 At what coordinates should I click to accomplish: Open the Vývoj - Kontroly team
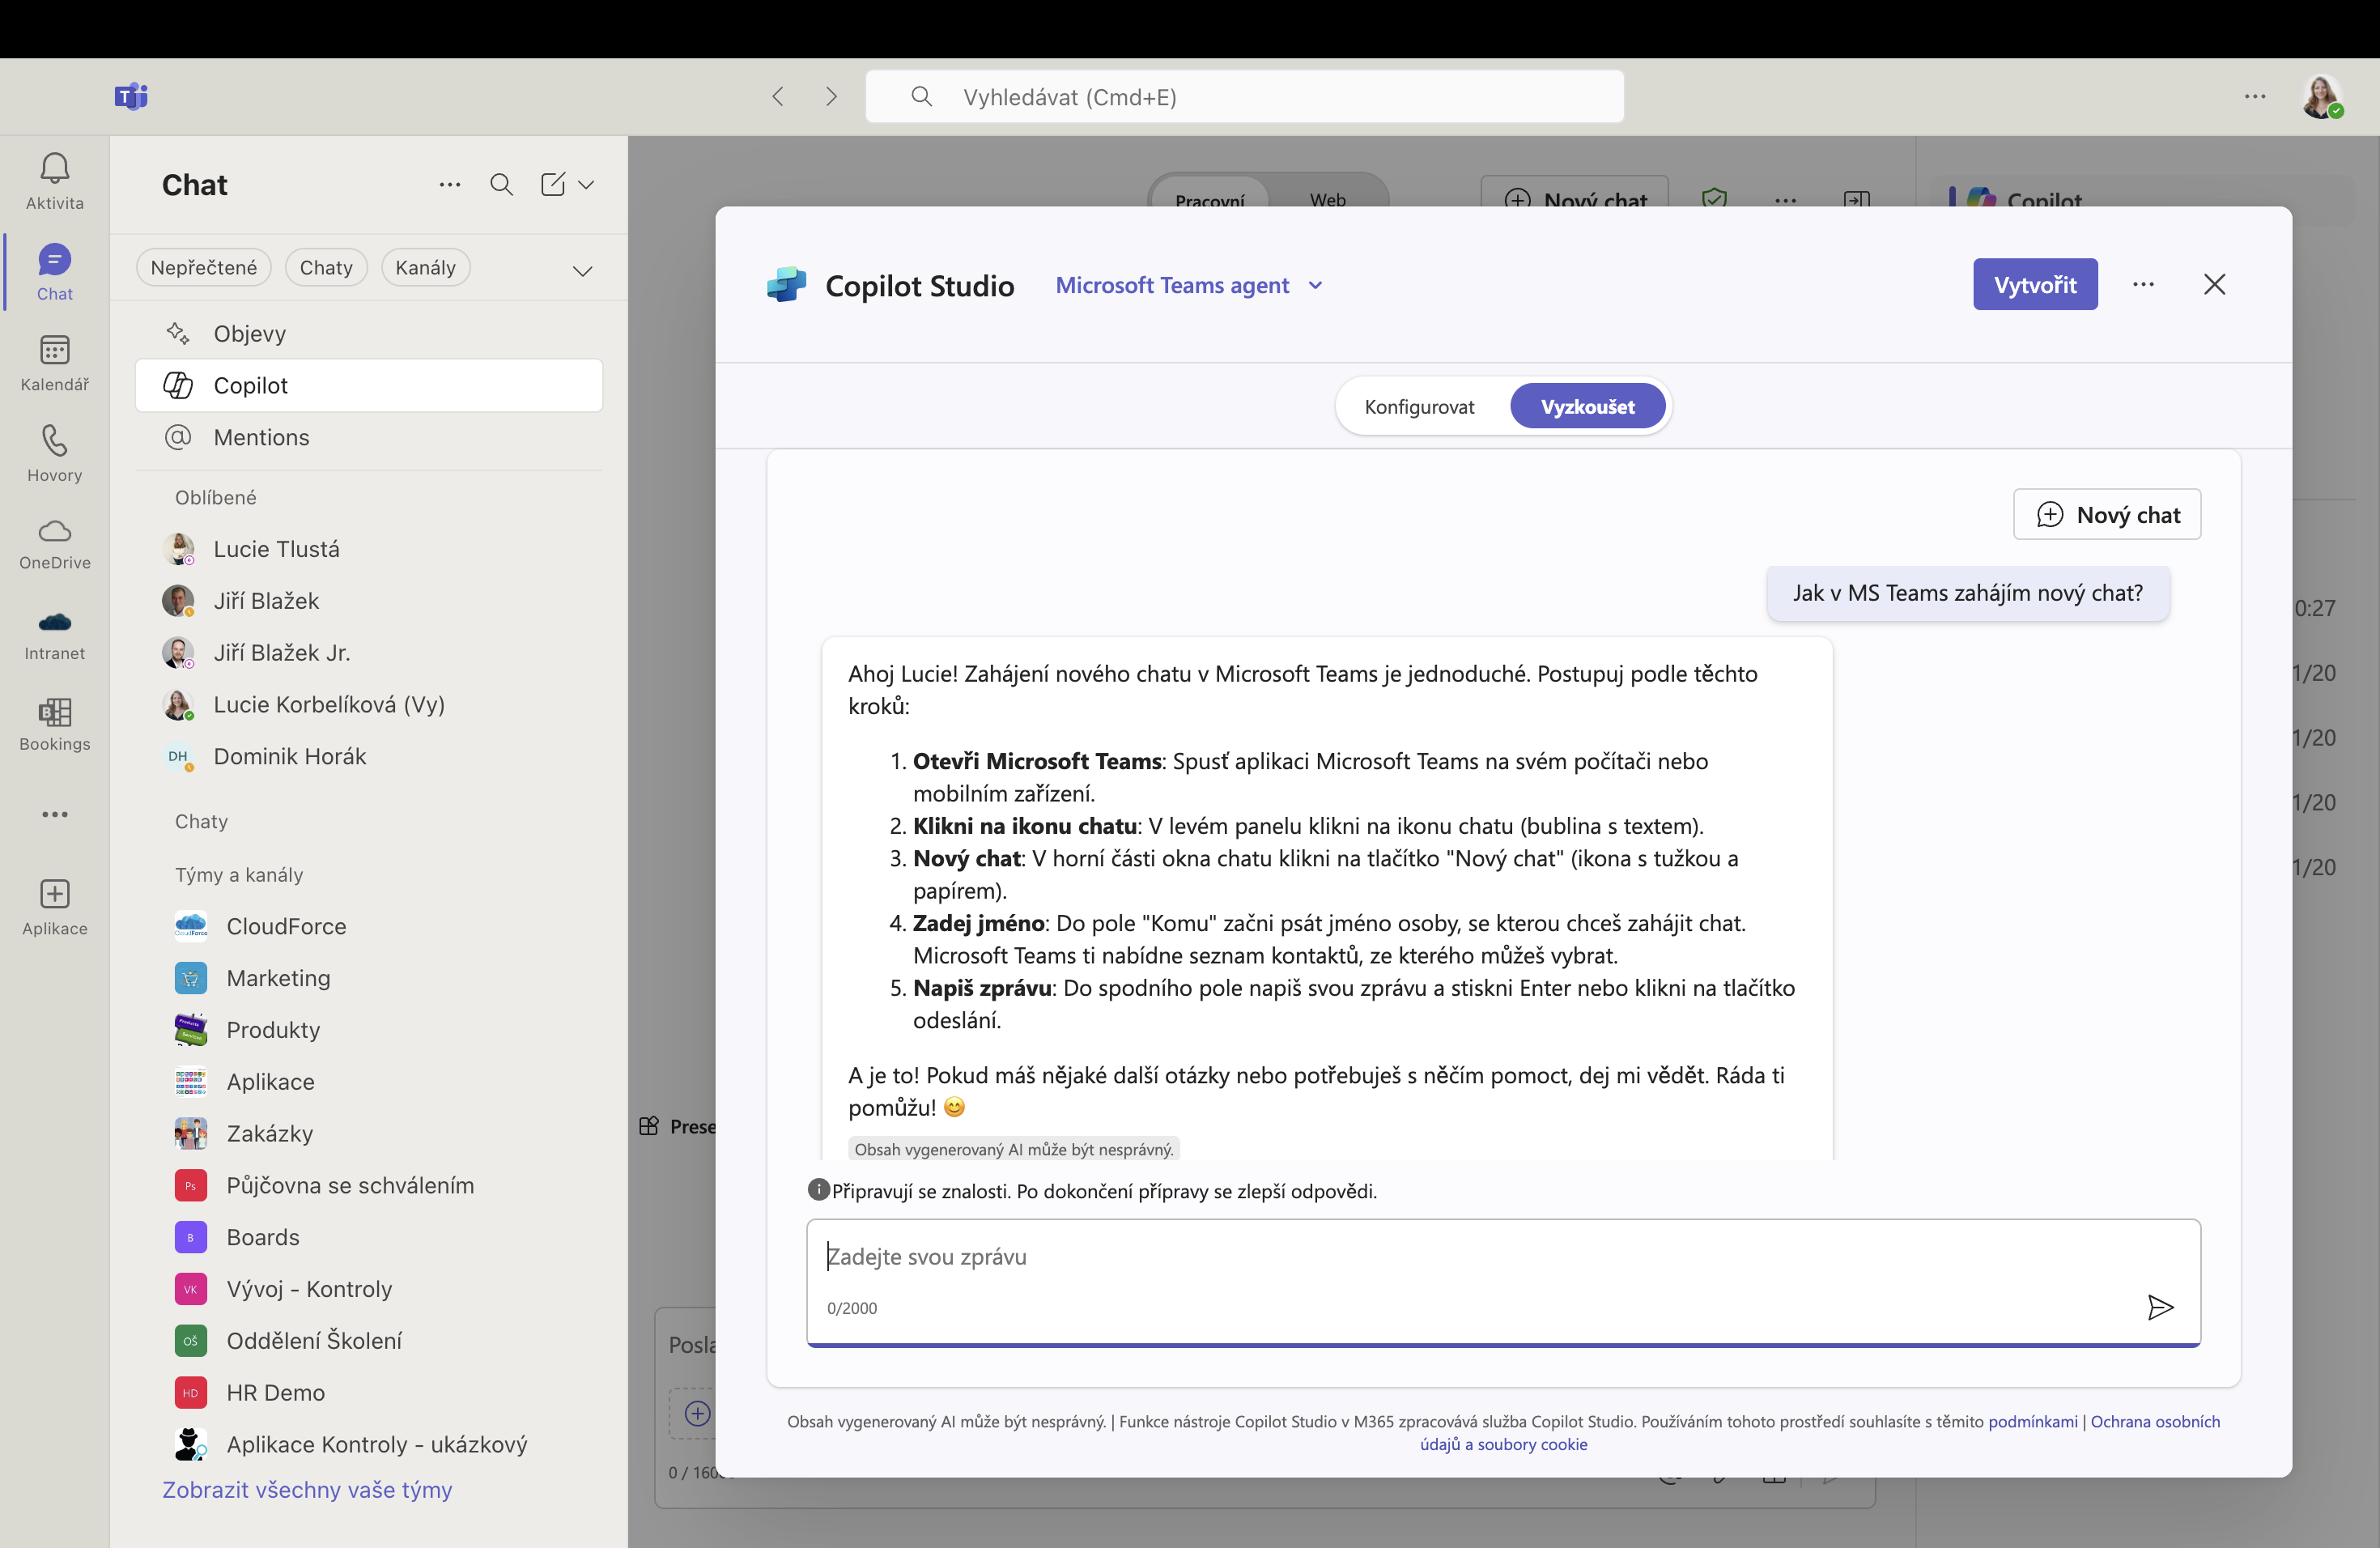(x=283, y=1289)
